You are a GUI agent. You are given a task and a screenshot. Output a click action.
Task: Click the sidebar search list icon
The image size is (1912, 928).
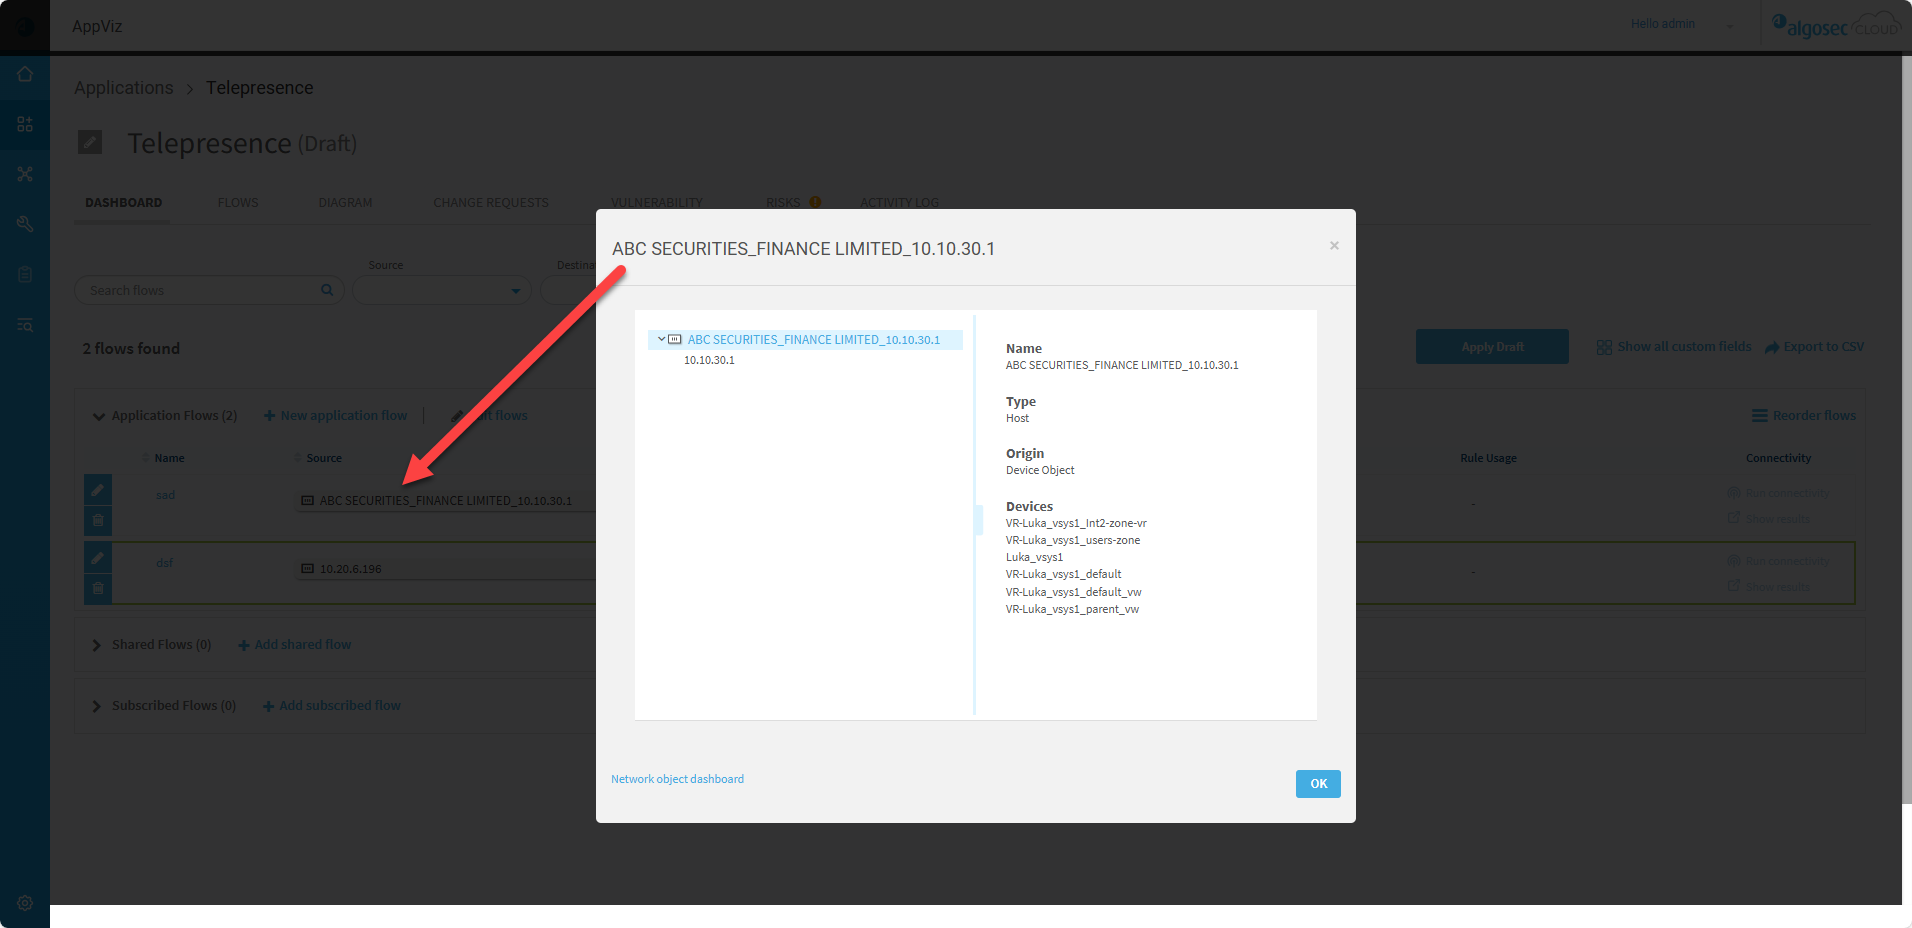25,325
